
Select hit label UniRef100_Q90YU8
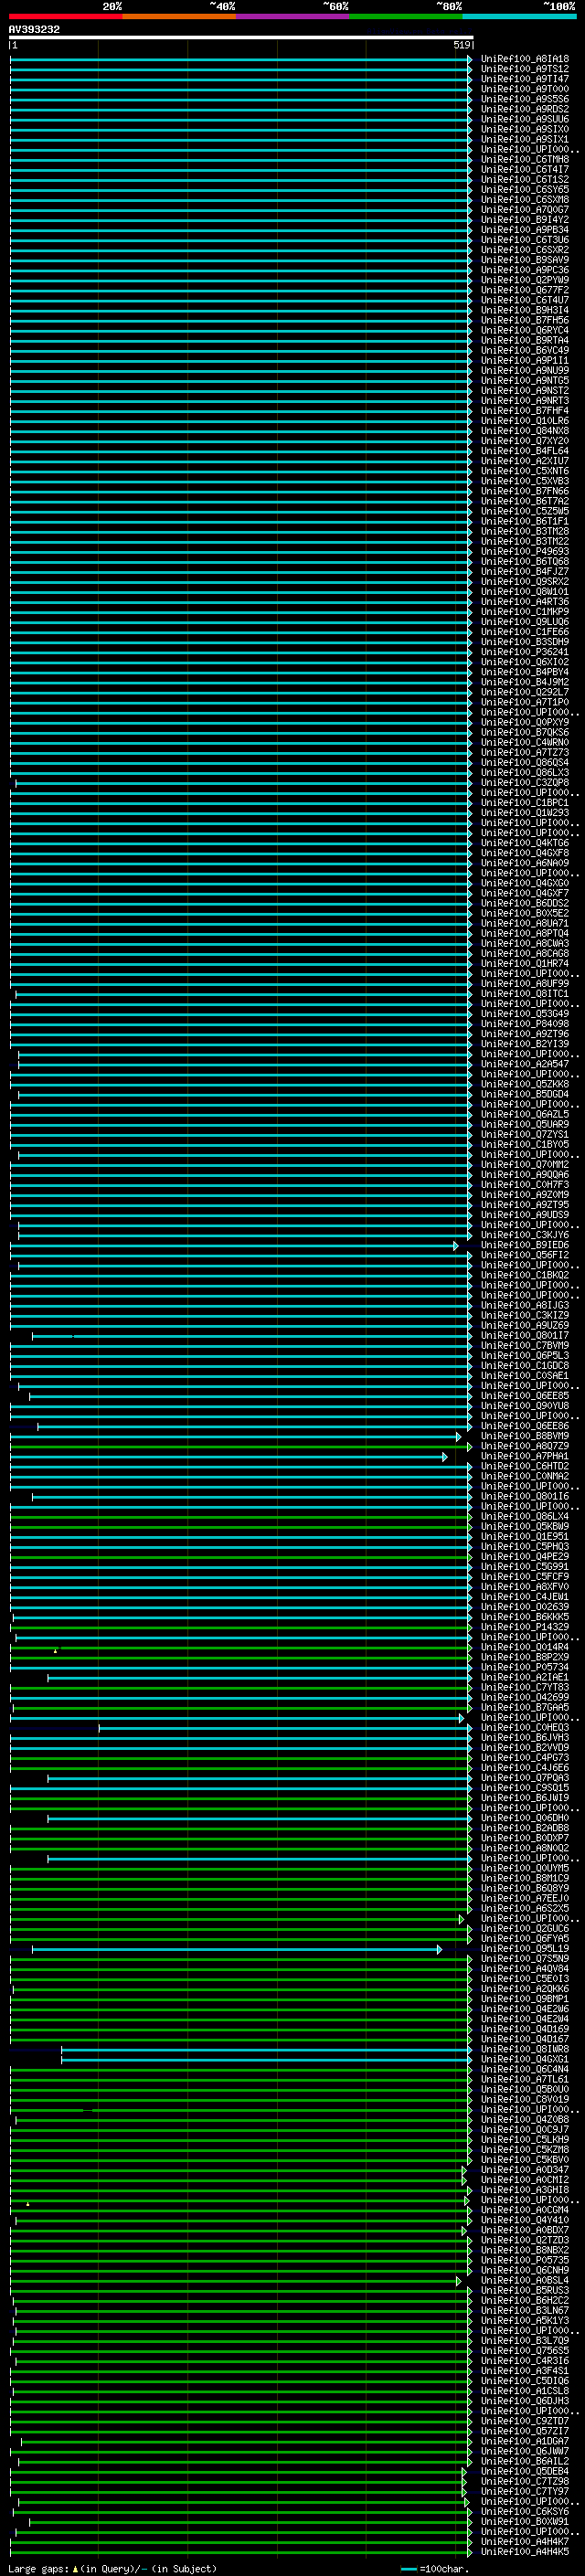525,1406
